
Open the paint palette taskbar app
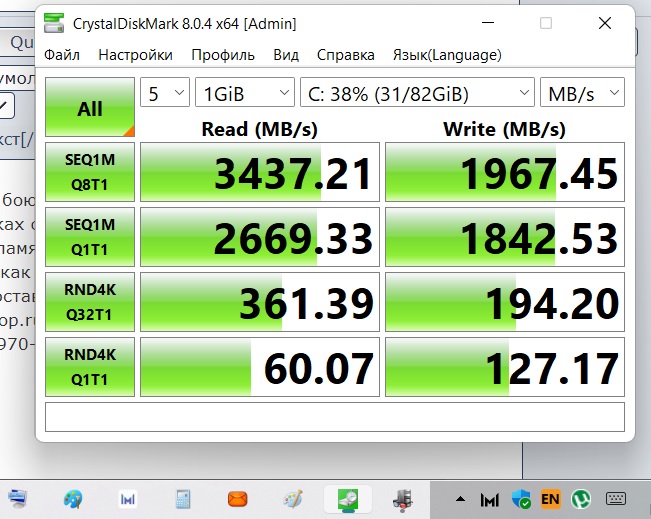(x=73, y=499)
